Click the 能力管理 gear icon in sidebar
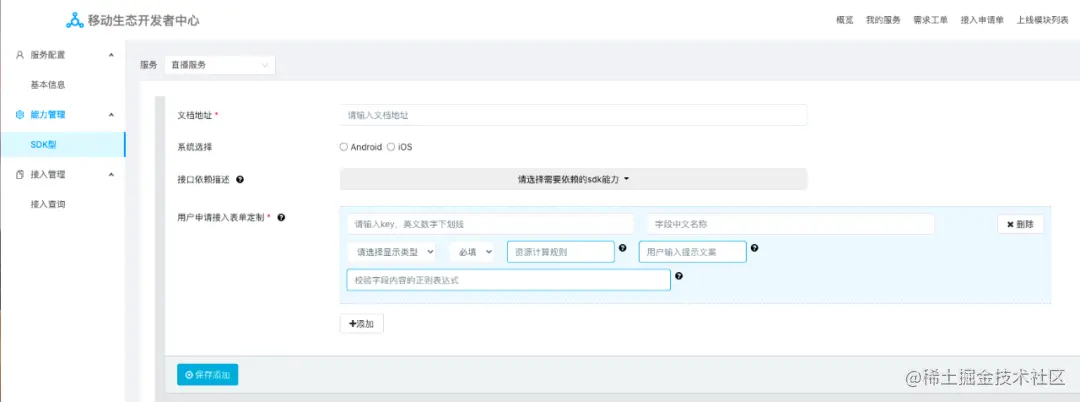This screenshot has width=1080, height=402. 20,114
